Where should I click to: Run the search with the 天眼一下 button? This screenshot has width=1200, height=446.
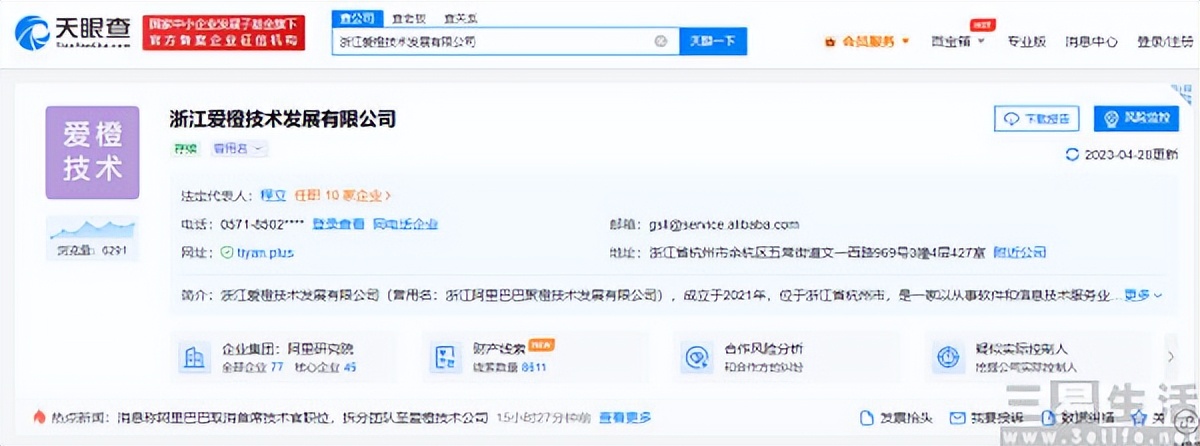(x=714, y=41)
